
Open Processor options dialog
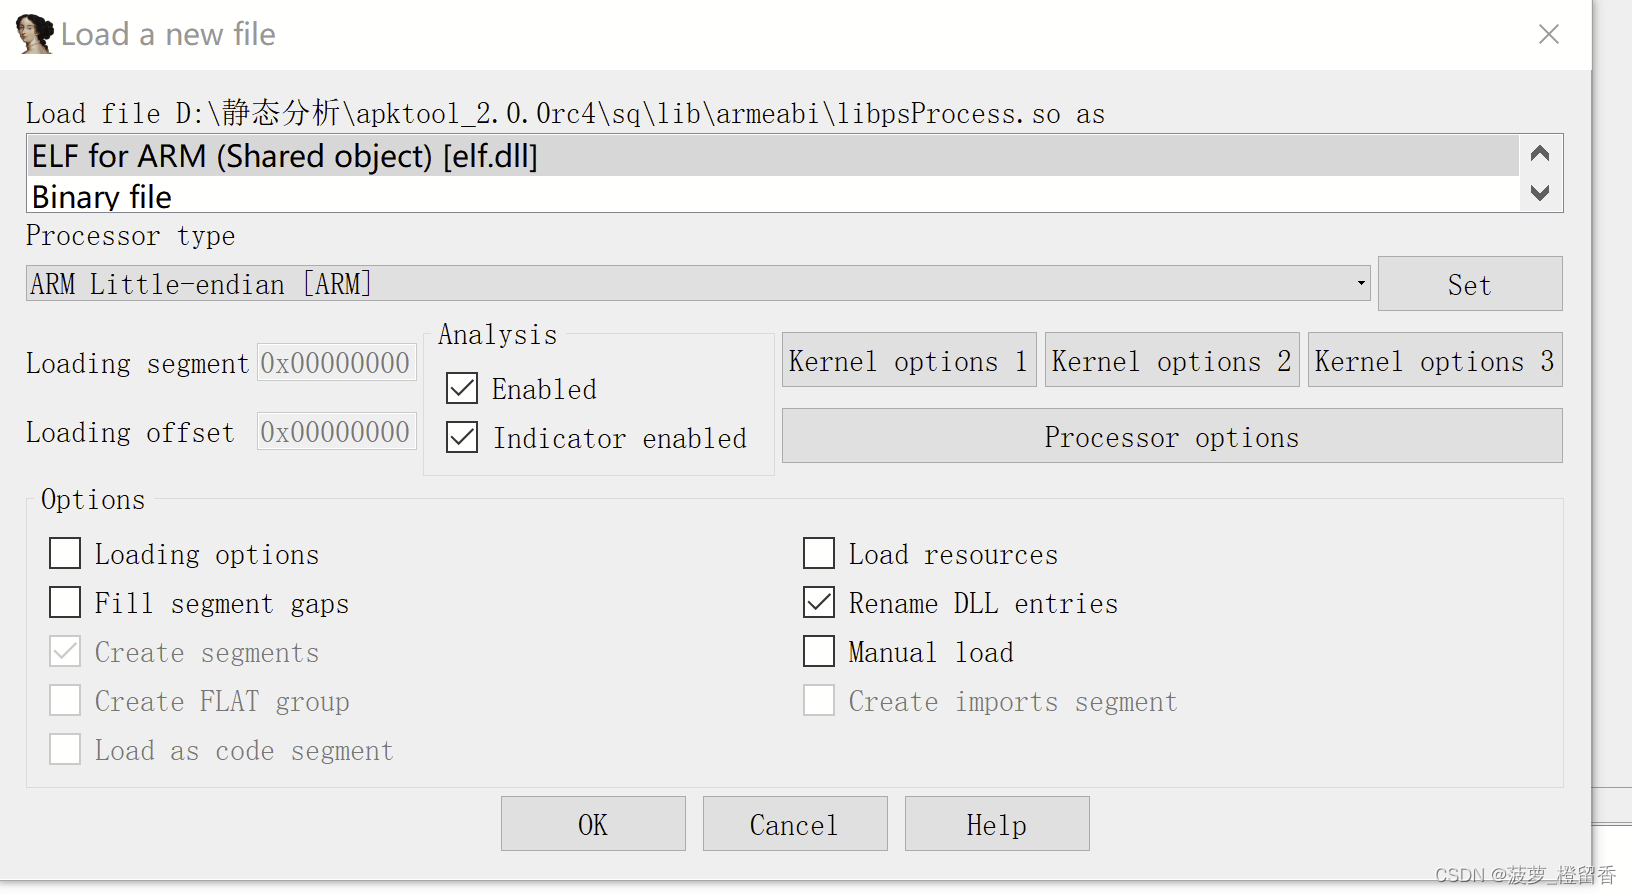(1171, 436)
